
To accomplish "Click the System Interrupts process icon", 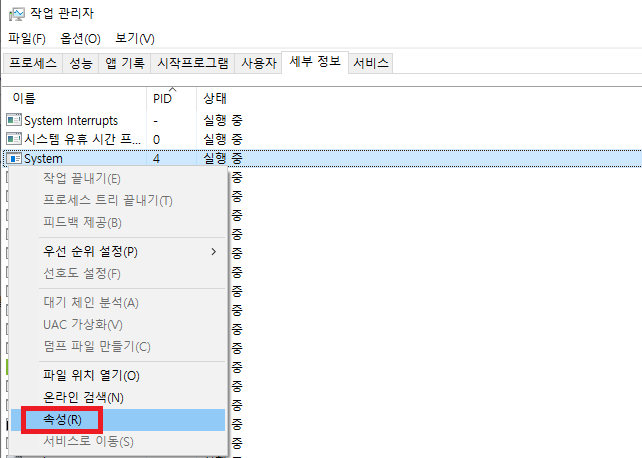I will tap(14, 120).
